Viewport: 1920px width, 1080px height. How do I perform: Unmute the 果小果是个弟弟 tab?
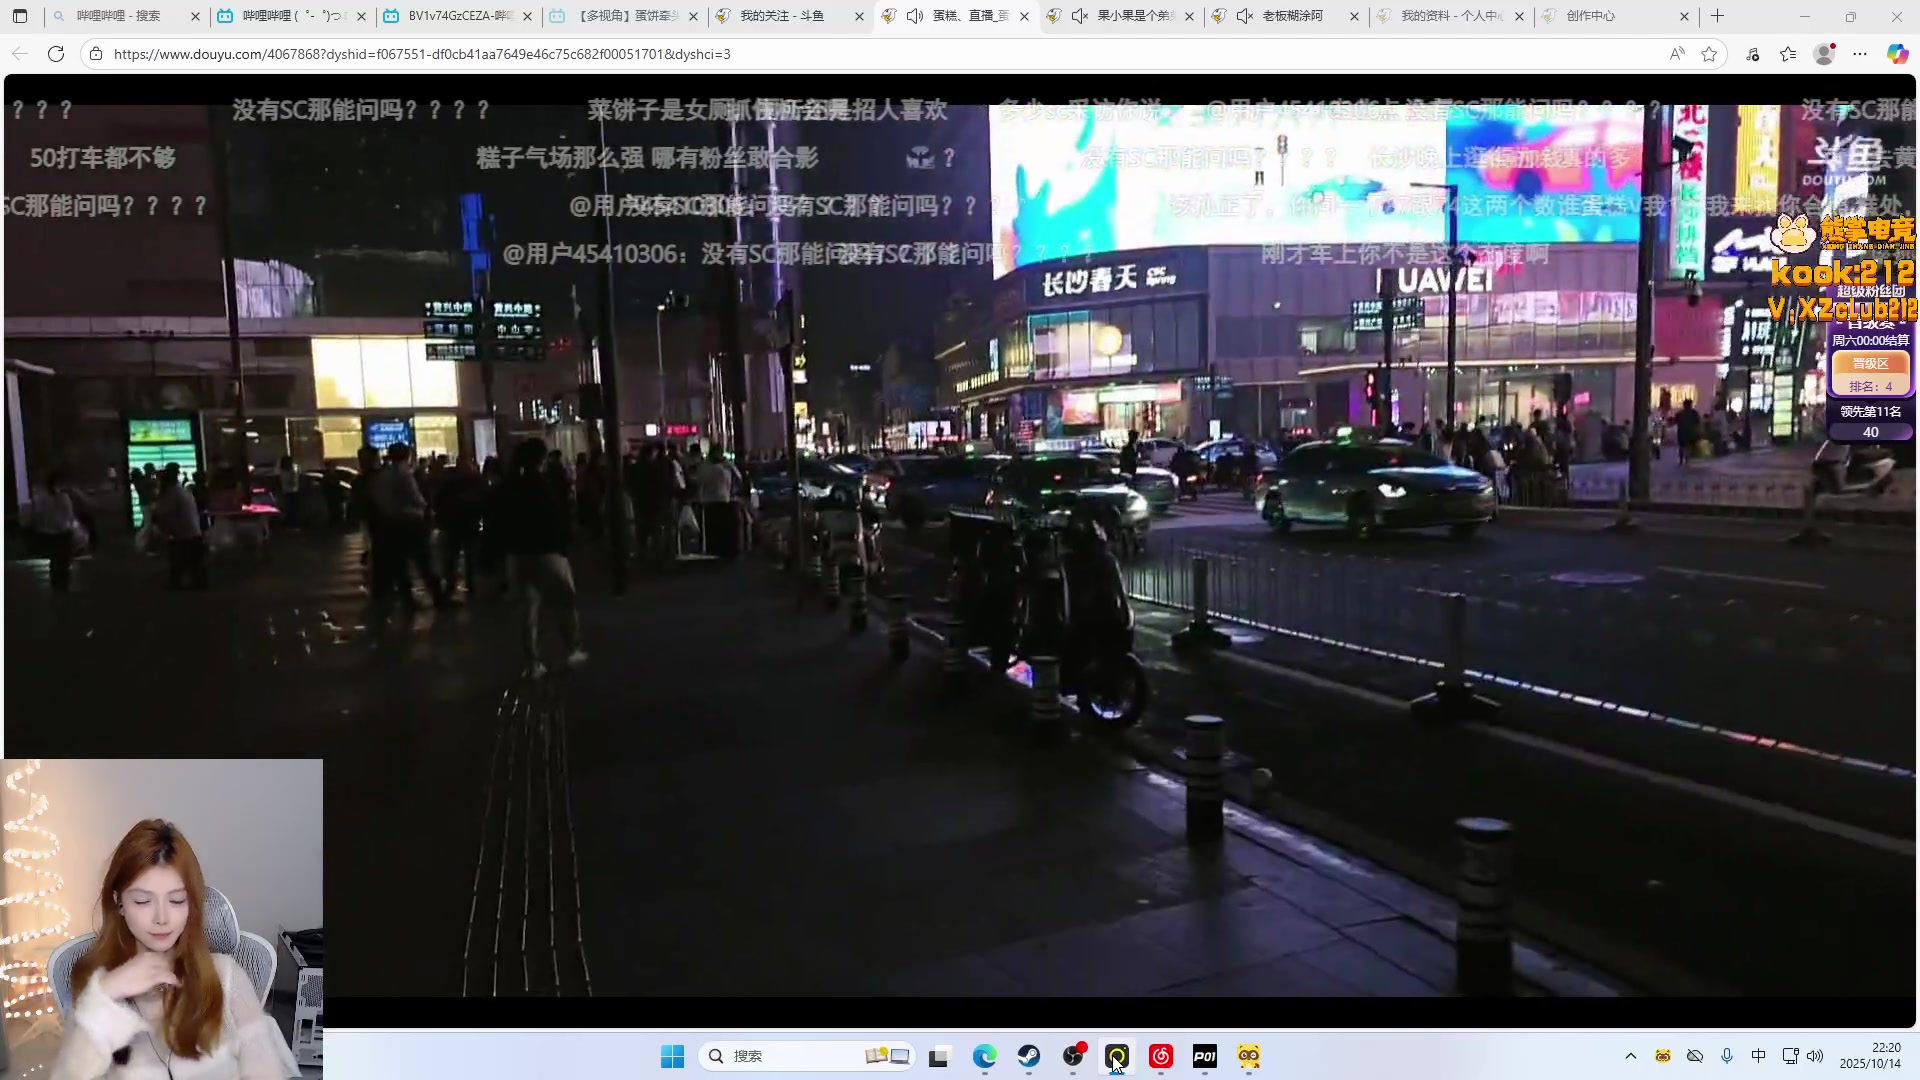[1079, 16]
